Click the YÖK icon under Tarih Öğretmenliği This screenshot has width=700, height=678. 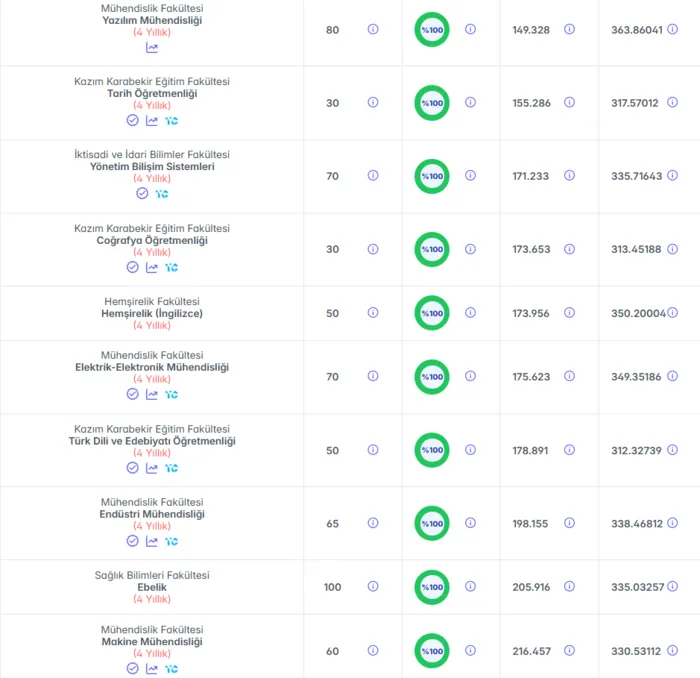coord(171,121)
